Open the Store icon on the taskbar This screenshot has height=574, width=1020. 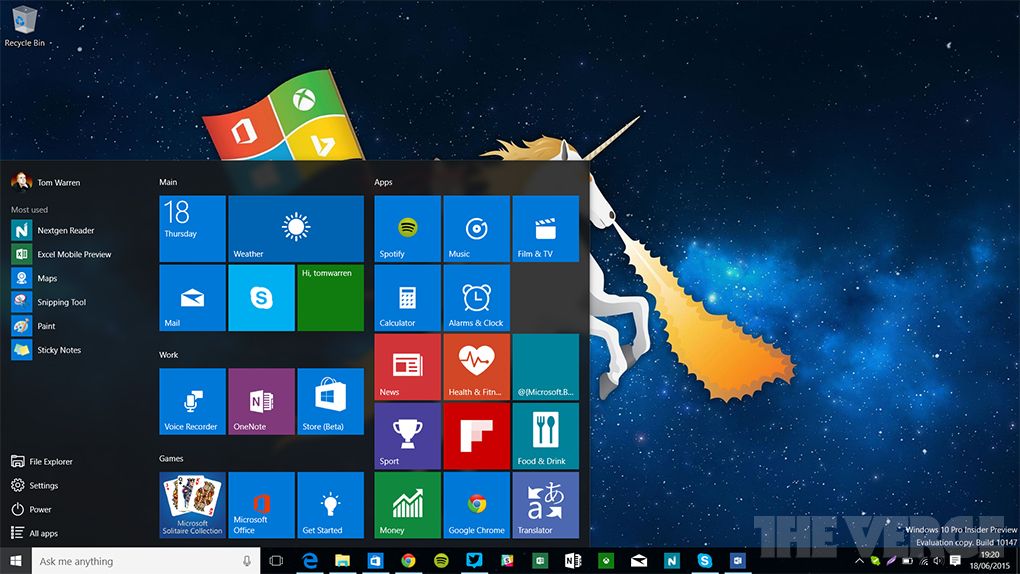(x=375, y=561)
